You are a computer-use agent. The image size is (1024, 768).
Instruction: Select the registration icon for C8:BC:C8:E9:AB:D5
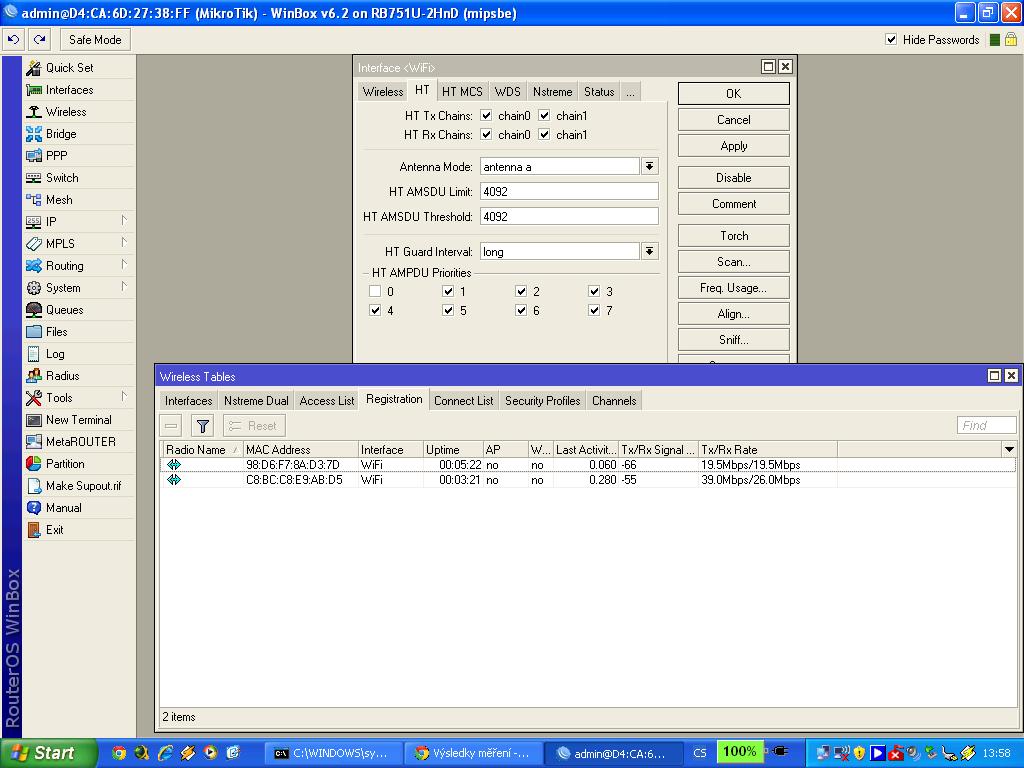tap(174, 479)
